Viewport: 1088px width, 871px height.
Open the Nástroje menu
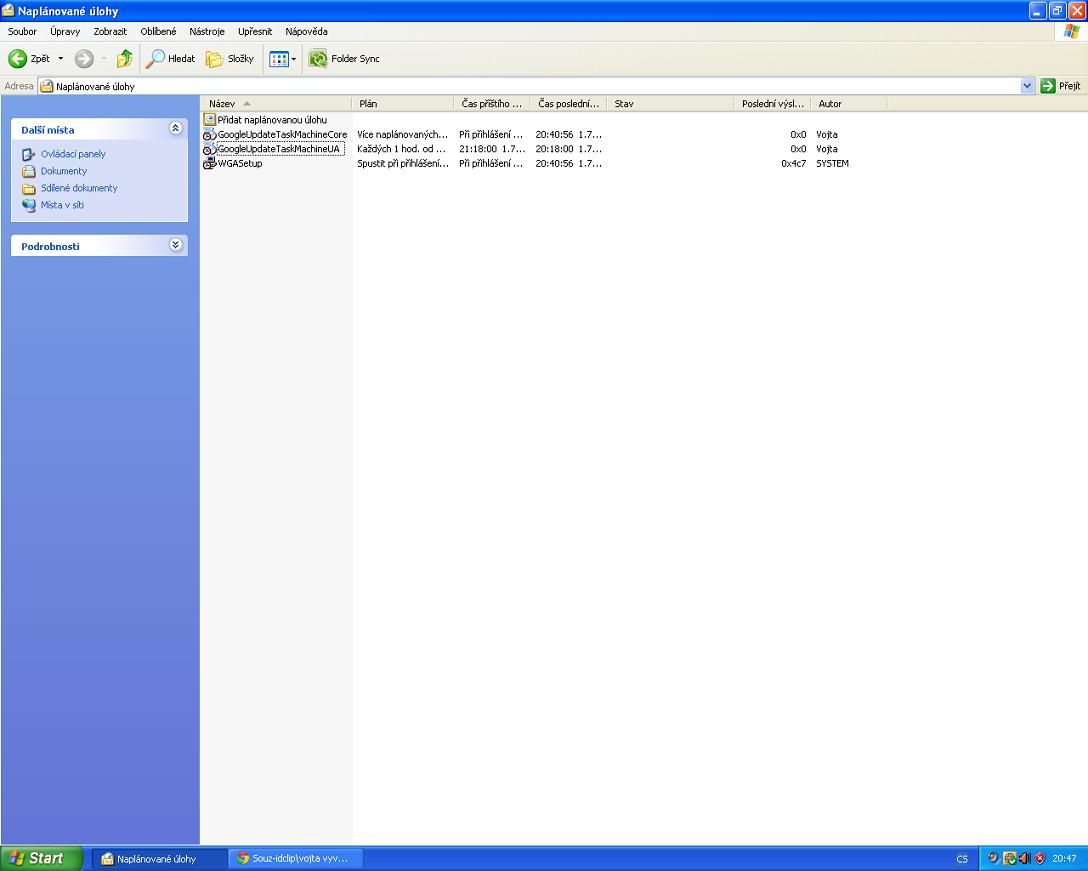pyautogui.click(x=207, y=31)
